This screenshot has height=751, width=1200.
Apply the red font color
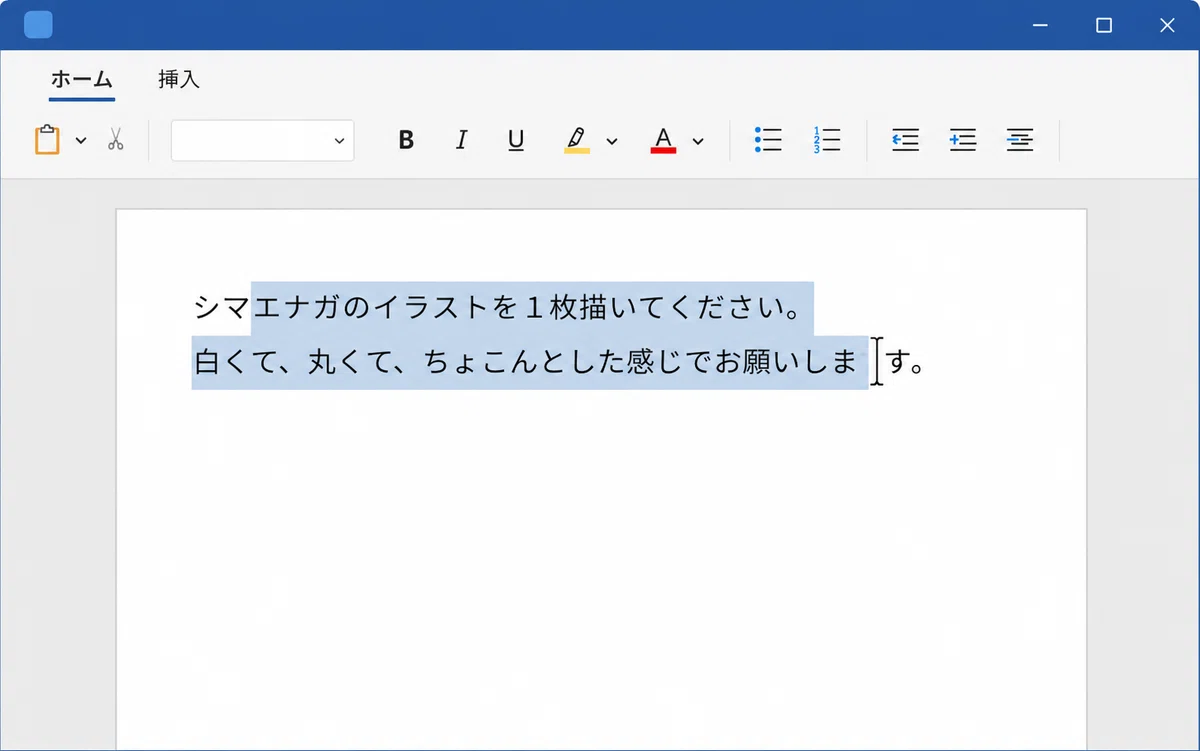tap(663, 140)
